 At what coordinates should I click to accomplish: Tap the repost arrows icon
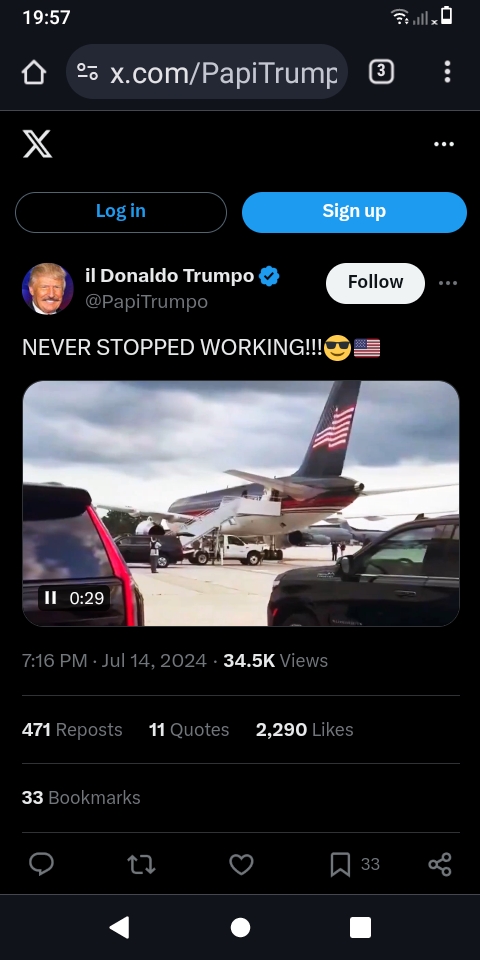(x=141, y=864)
